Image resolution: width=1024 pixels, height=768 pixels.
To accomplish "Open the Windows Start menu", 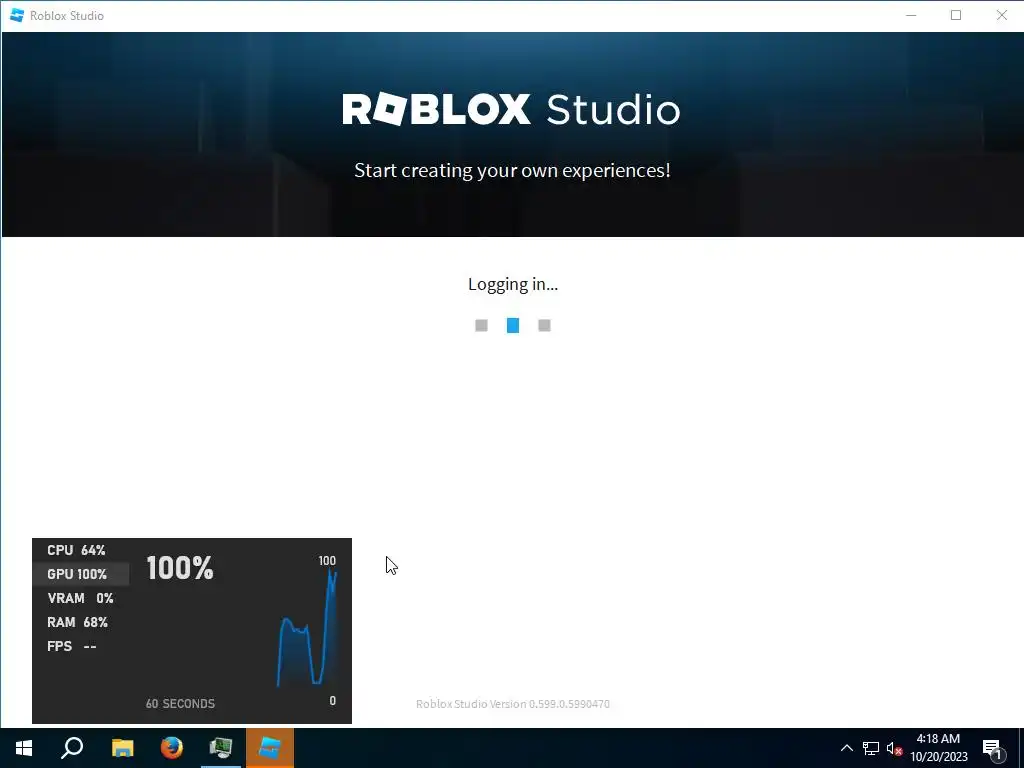I will [24, 748].
